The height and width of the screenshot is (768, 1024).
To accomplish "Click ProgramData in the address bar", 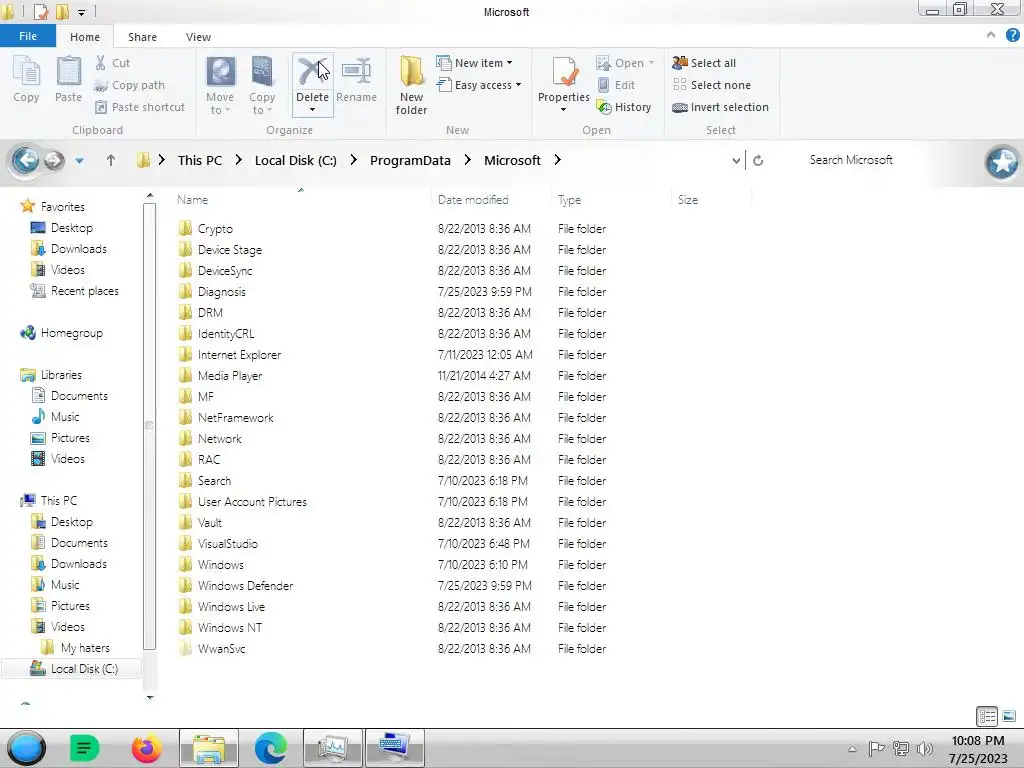I will click(x=410, y=160).
